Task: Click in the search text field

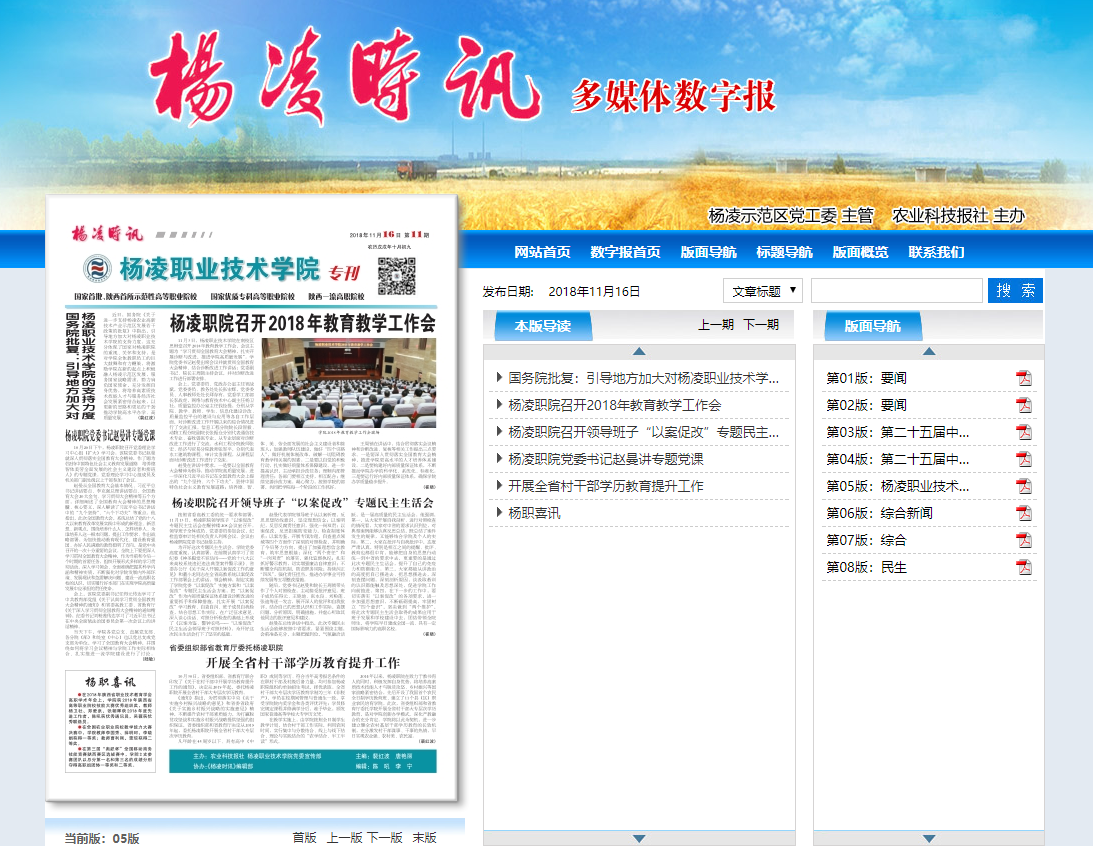Action: (x=896, y=291)
